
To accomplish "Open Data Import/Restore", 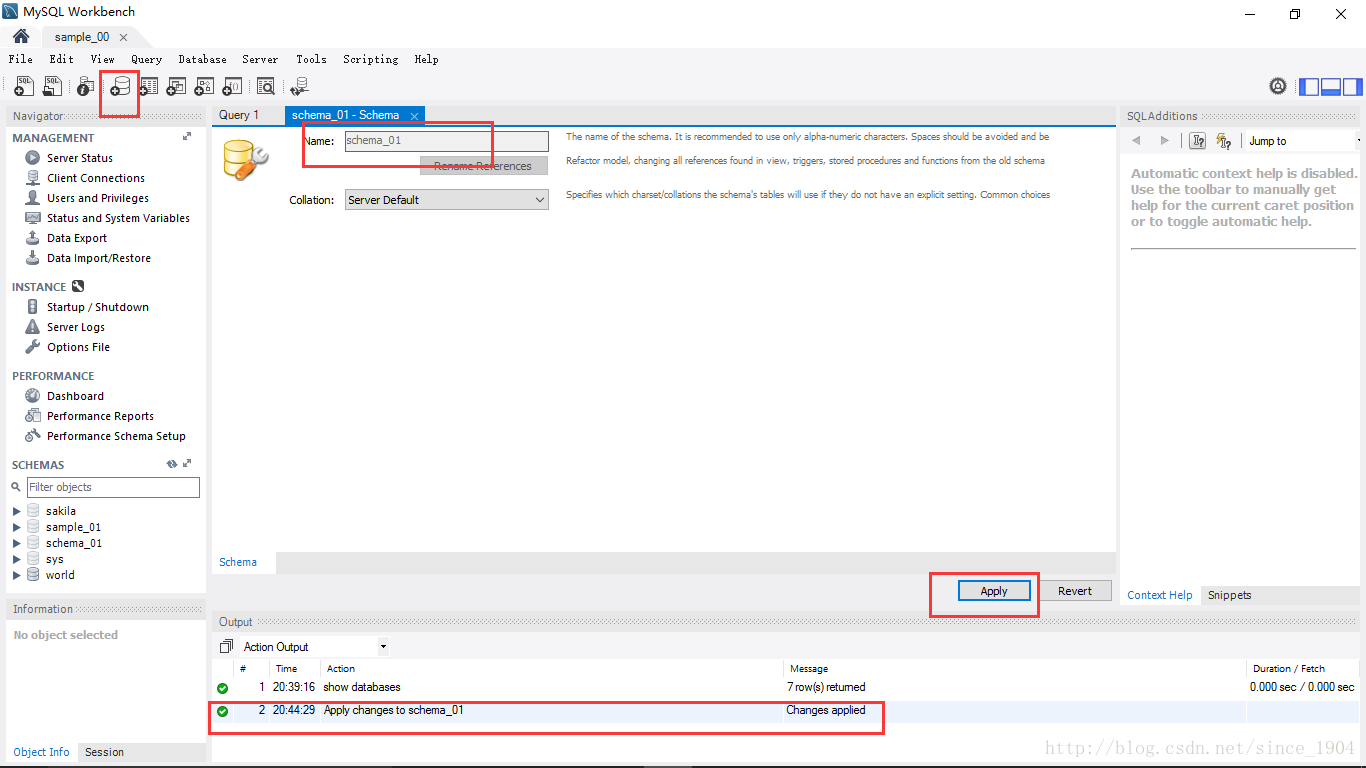I will 98,258.
